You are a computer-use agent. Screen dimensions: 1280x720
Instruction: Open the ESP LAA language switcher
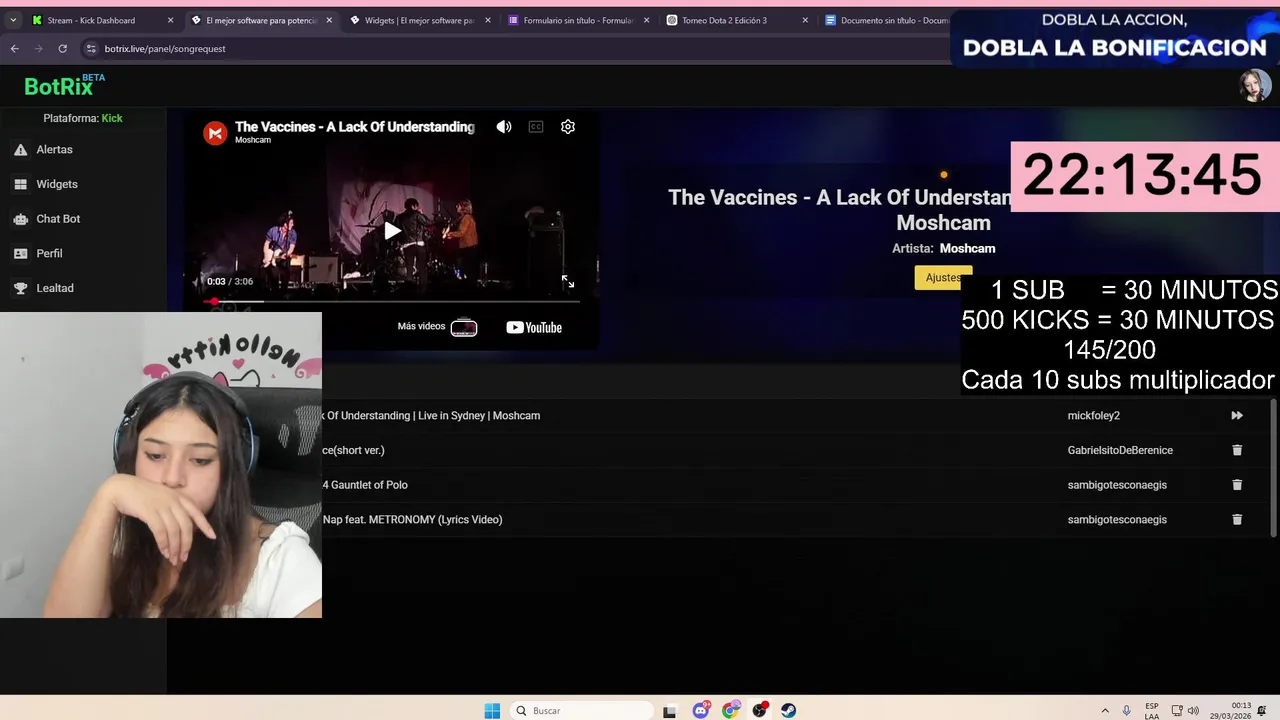point(1152,711)
